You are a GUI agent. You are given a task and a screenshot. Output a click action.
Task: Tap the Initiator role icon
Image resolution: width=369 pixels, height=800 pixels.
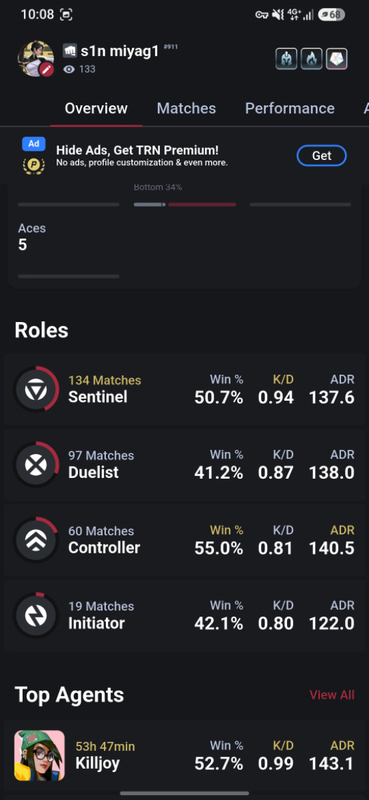[x=36, y=615]
